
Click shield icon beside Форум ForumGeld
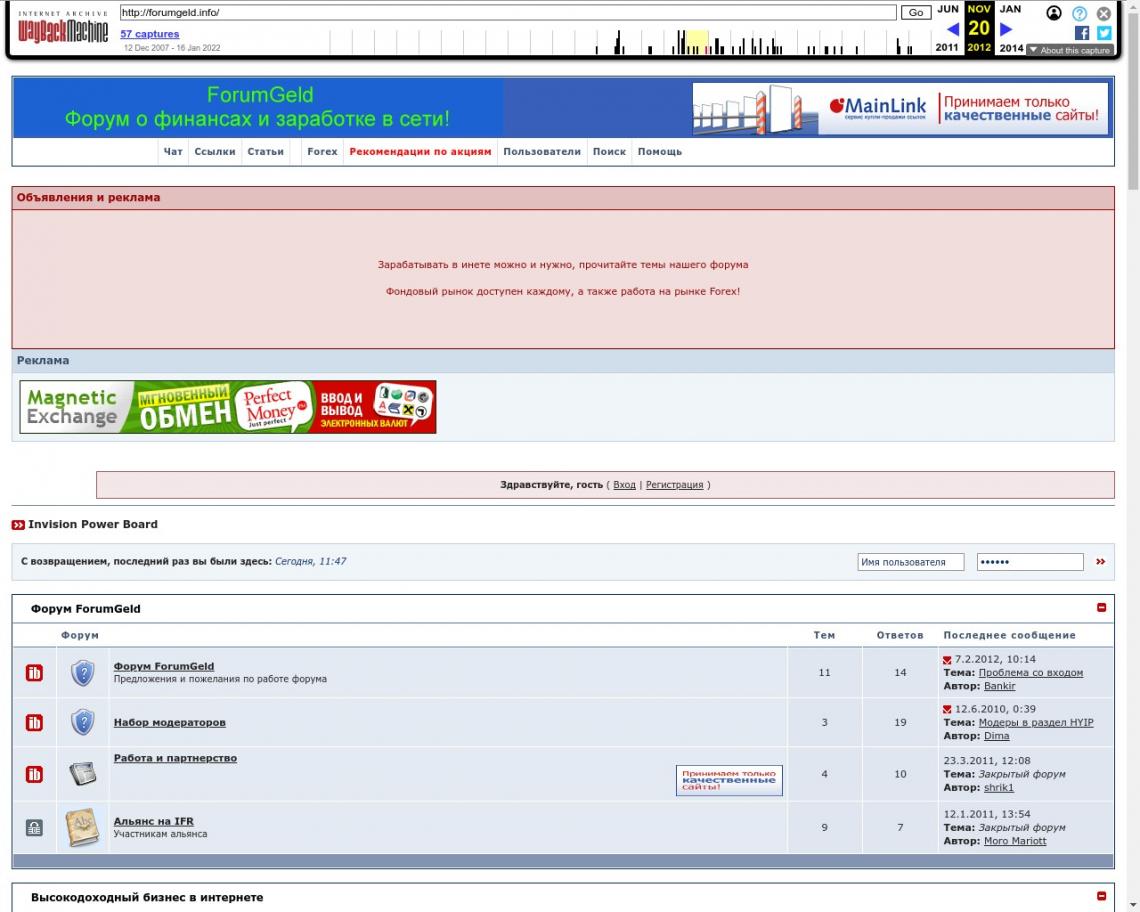click(x=83, y=673)
